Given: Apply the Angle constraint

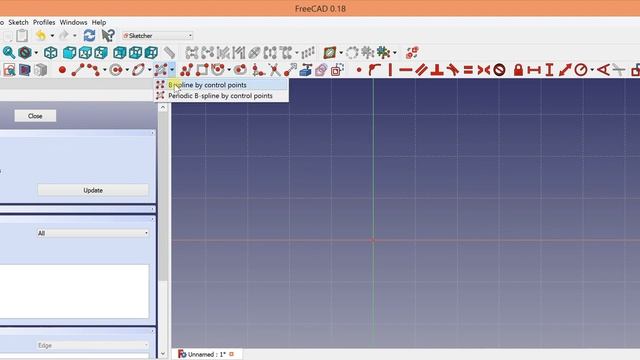Looking at the screenshot, I should pos(603,70).
